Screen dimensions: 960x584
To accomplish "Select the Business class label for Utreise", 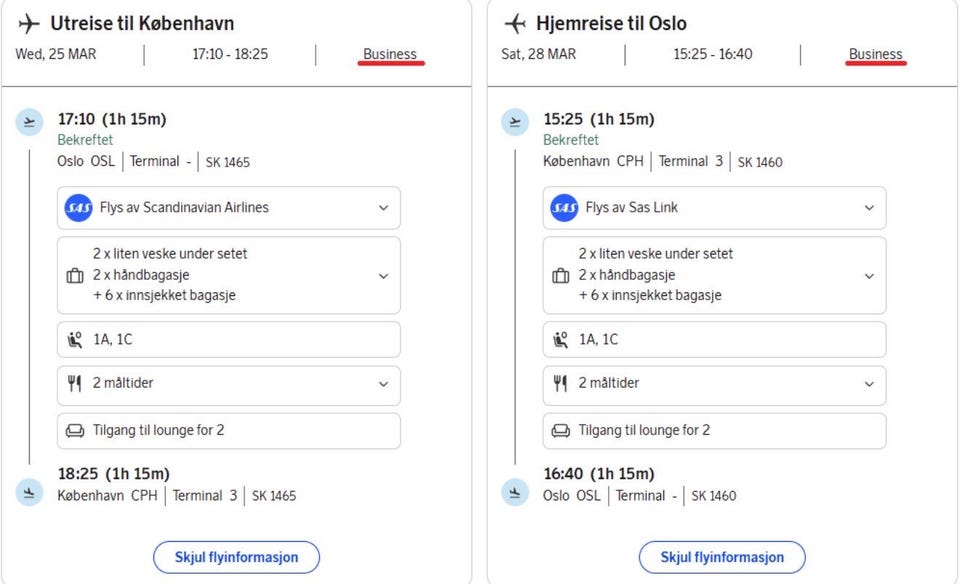I will click(390, 54).
